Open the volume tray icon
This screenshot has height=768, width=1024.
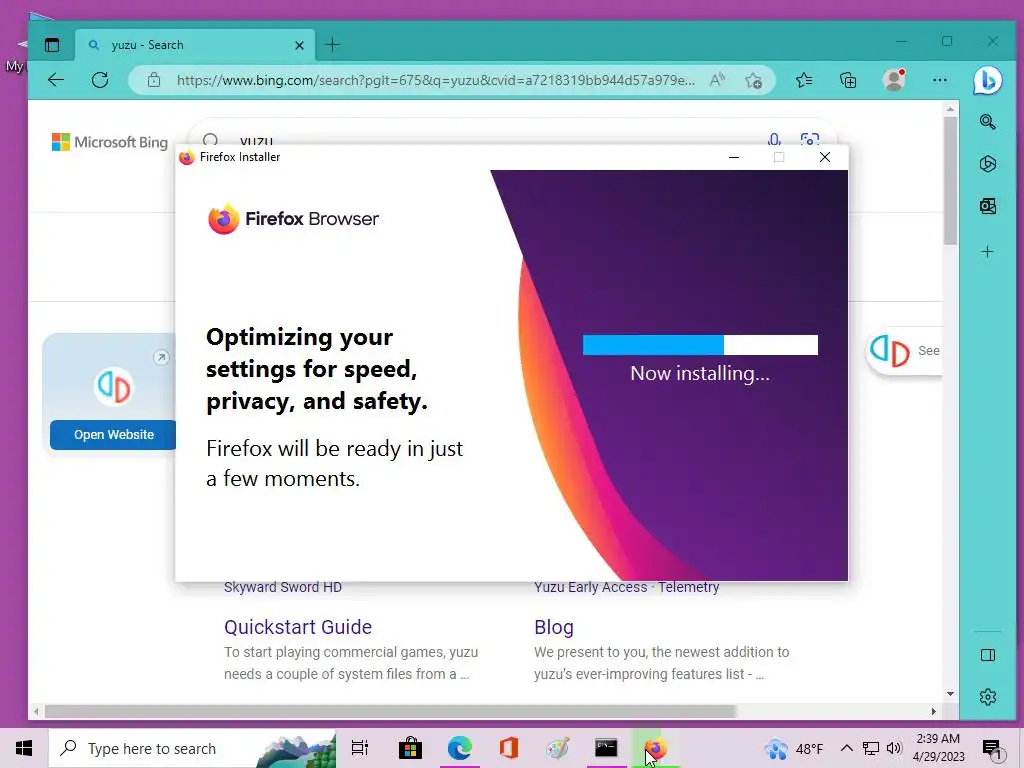pos(894,748)
